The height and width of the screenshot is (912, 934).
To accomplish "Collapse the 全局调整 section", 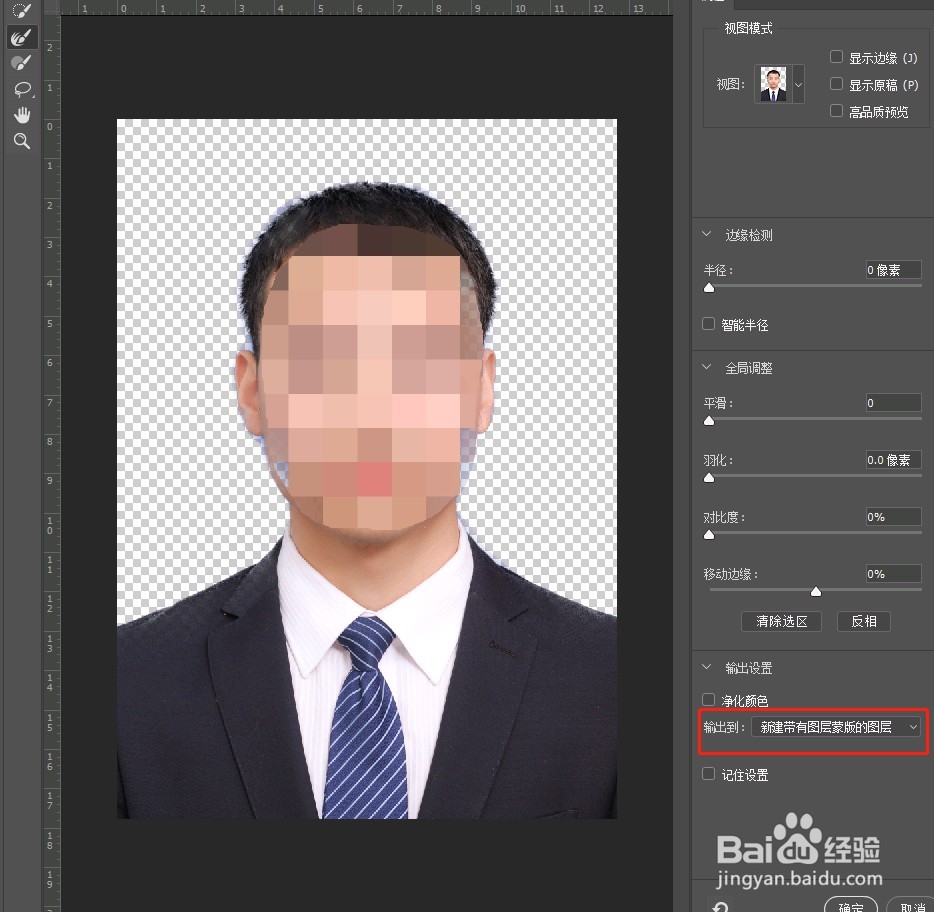I will (x=706, y=367).
